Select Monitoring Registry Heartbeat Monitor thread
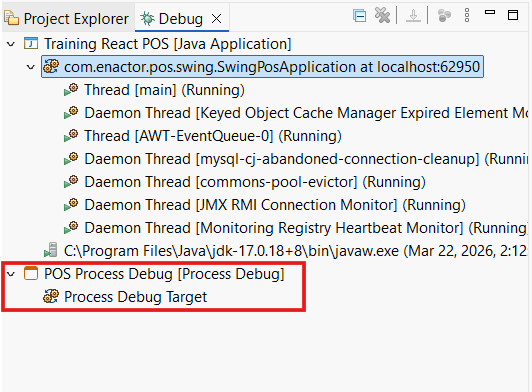 coord(306,228)
